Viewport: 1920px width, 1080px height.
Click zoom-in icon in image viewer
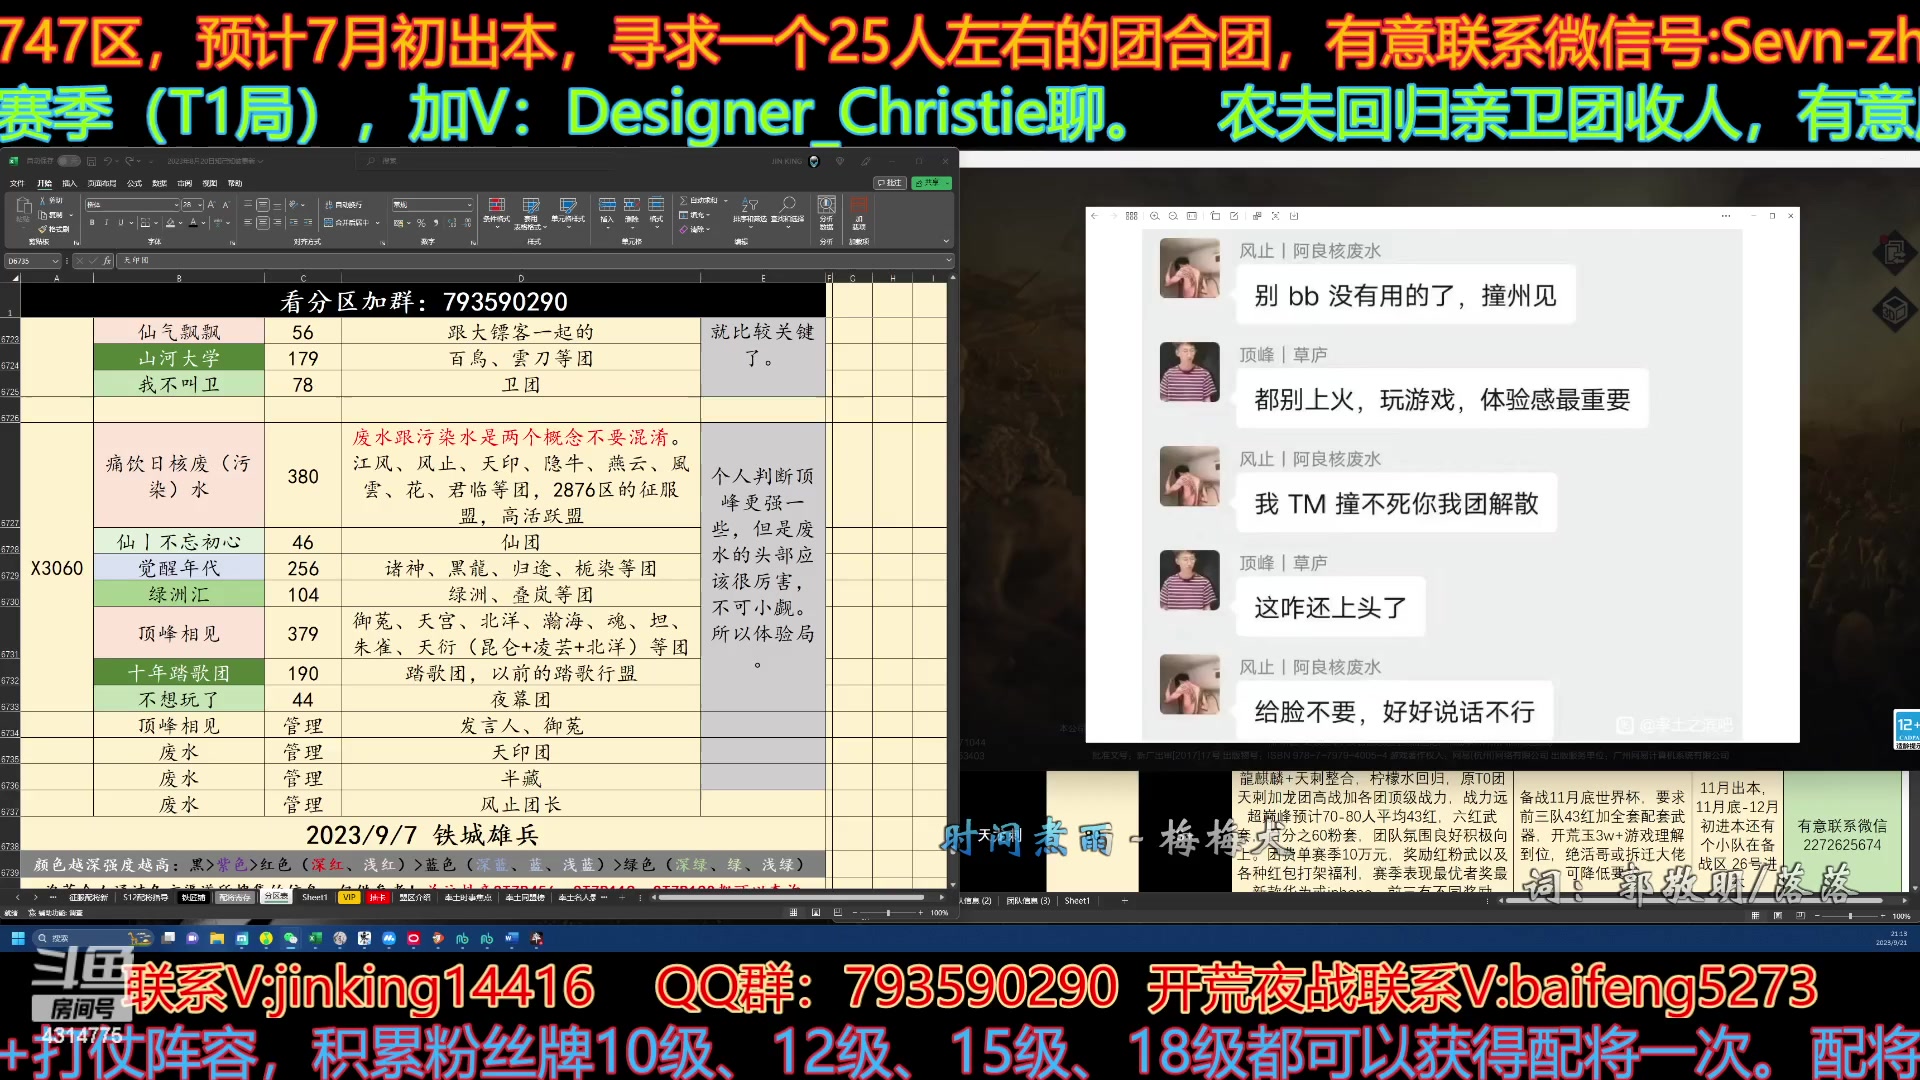pyautogui.click(x=1154, y=216)
